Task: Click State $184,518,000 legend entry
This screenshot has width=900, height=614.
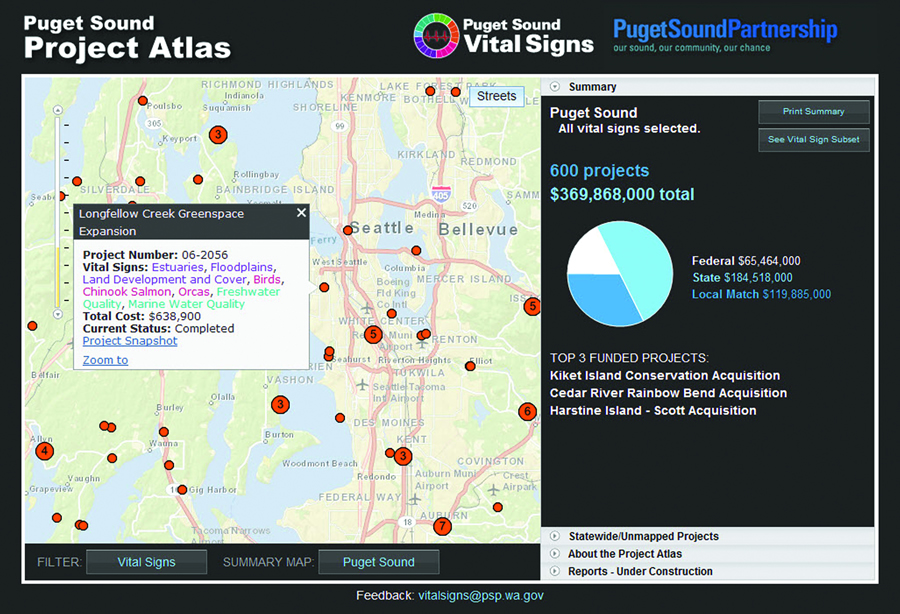Action: (x=742, y=278)
